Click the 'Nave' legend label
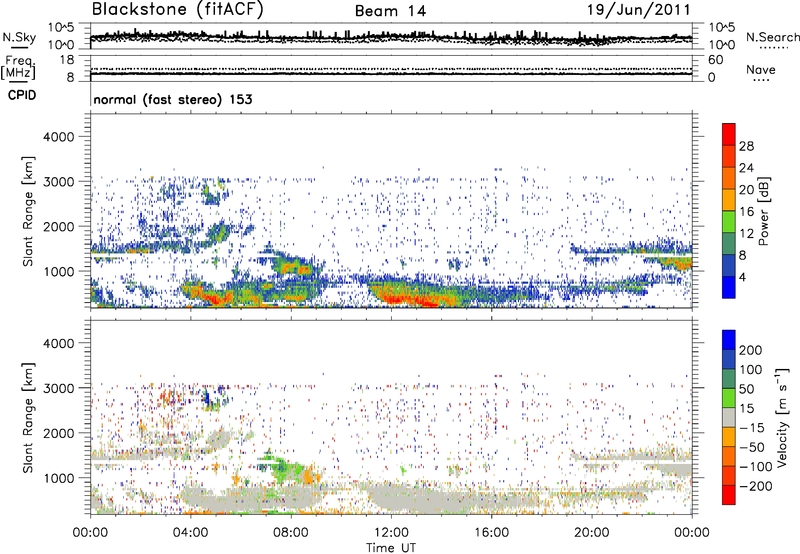This screenshot has height=554, width=800. [761, 69]
